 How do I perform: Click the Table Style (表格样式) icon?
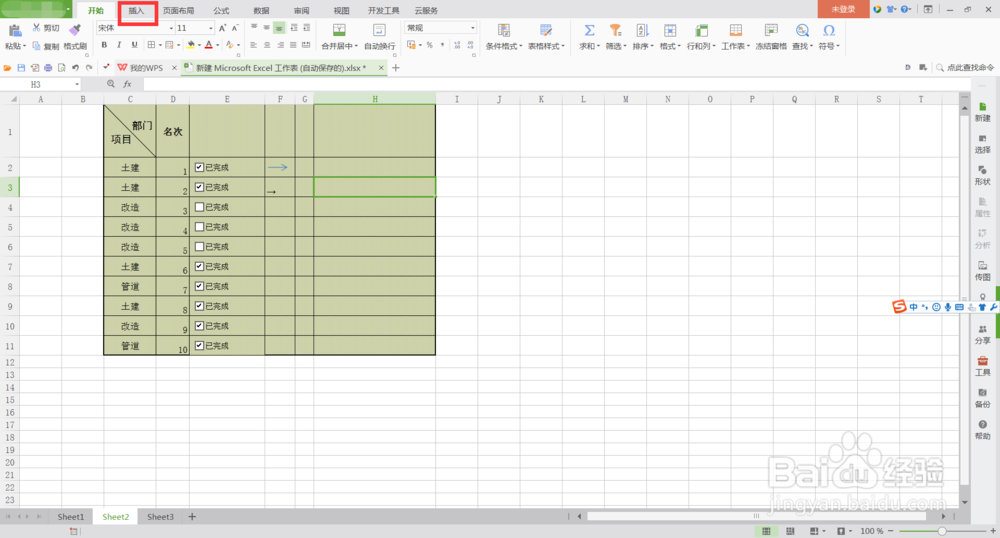tap(546, 30)
